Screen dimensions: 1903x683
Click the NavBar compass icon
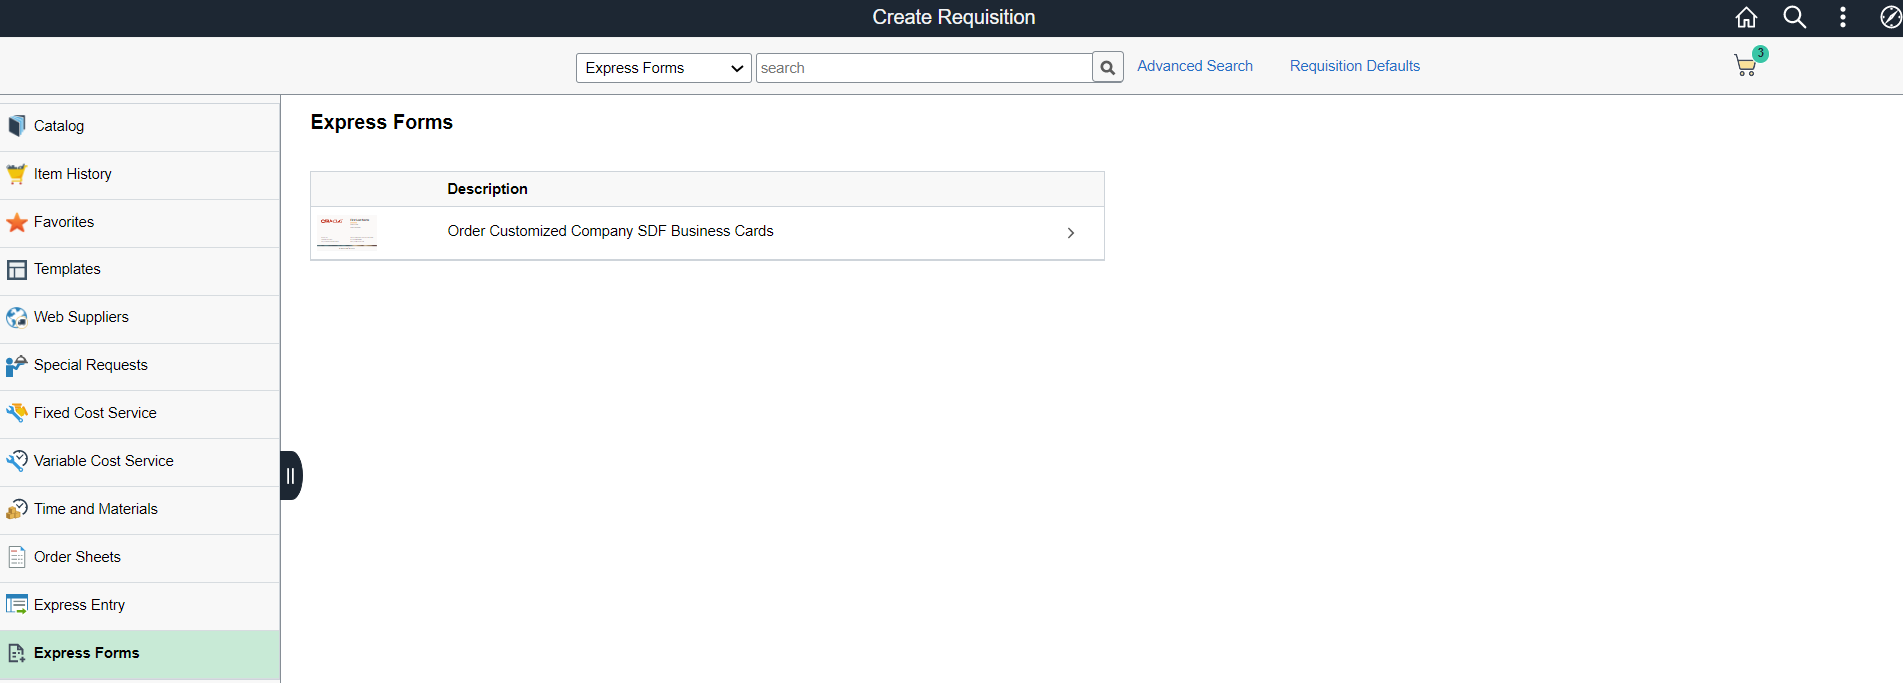coord(1890,17)
